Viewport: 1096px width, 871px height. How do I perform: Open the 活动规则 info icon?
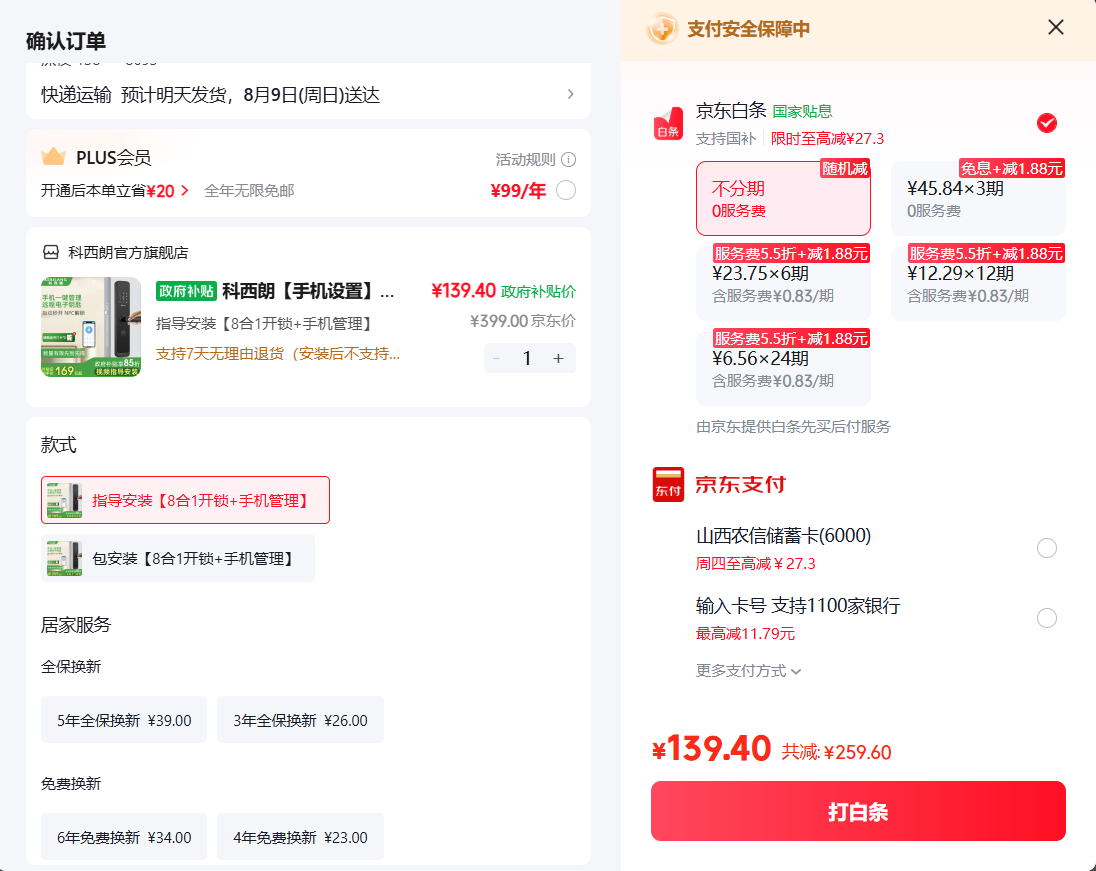click(569, 159)
